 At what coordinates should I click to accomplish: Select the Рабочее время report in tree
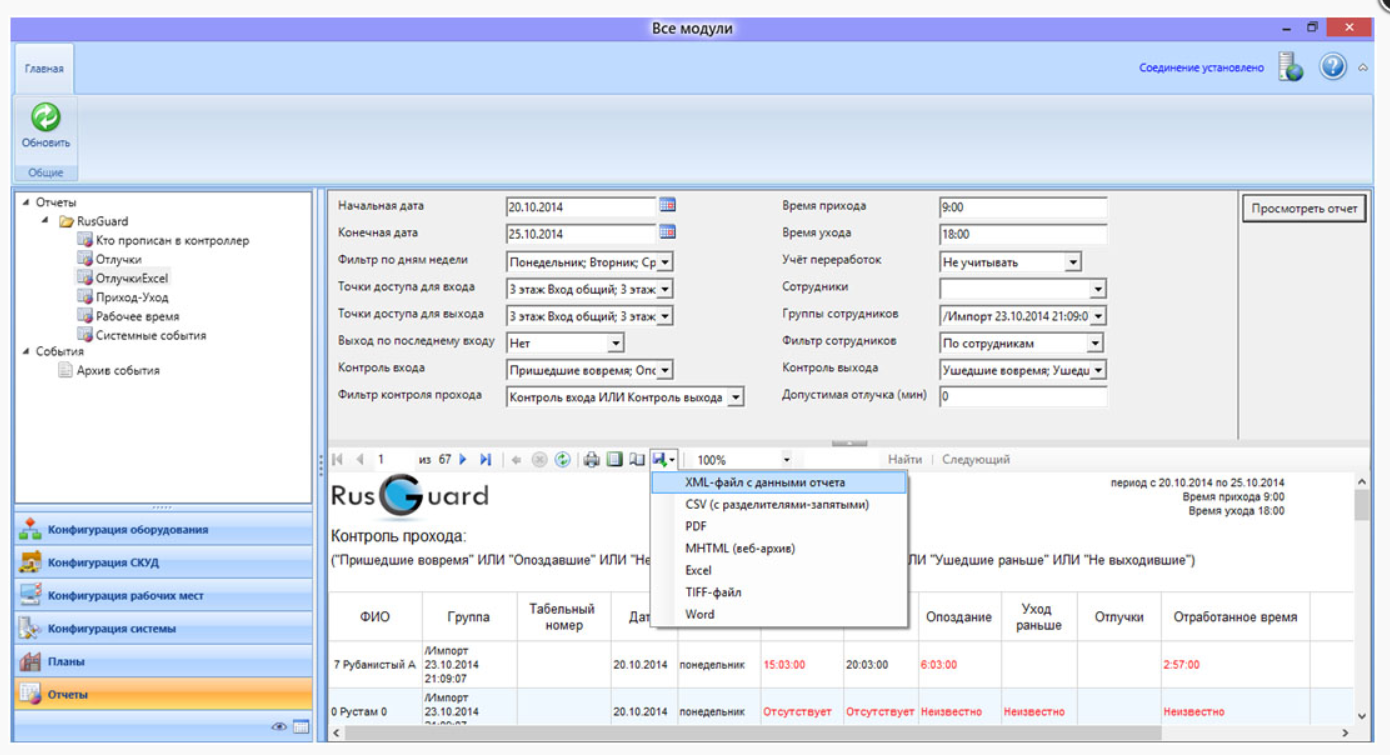(137, 316)
